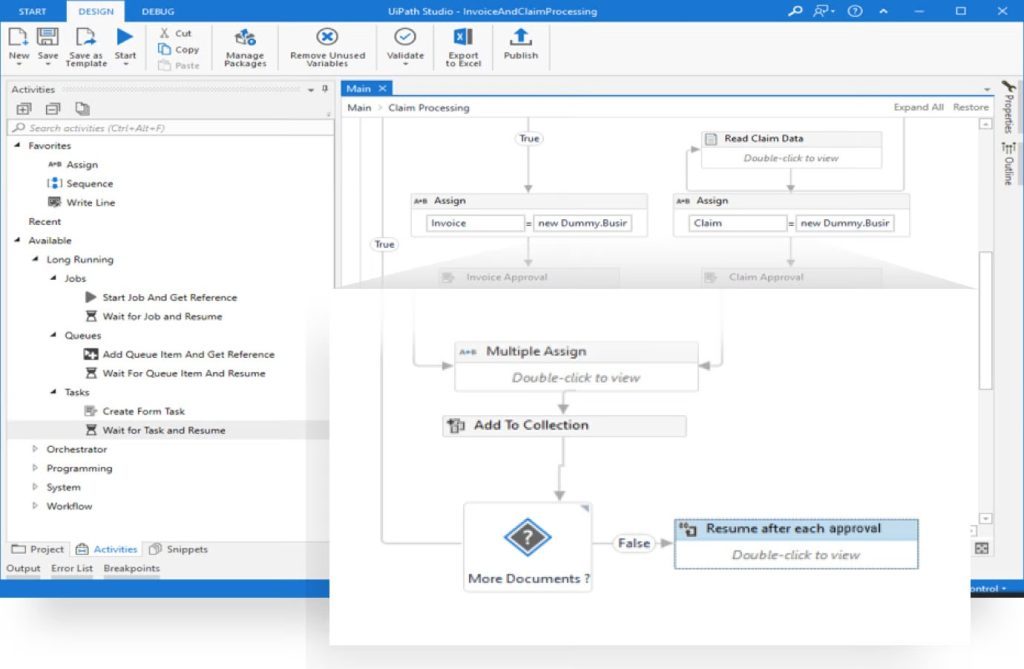This screenshot has width=1024, height=669.
Task: Open the Snippets panel tab
Action: (x=181, y=548)
